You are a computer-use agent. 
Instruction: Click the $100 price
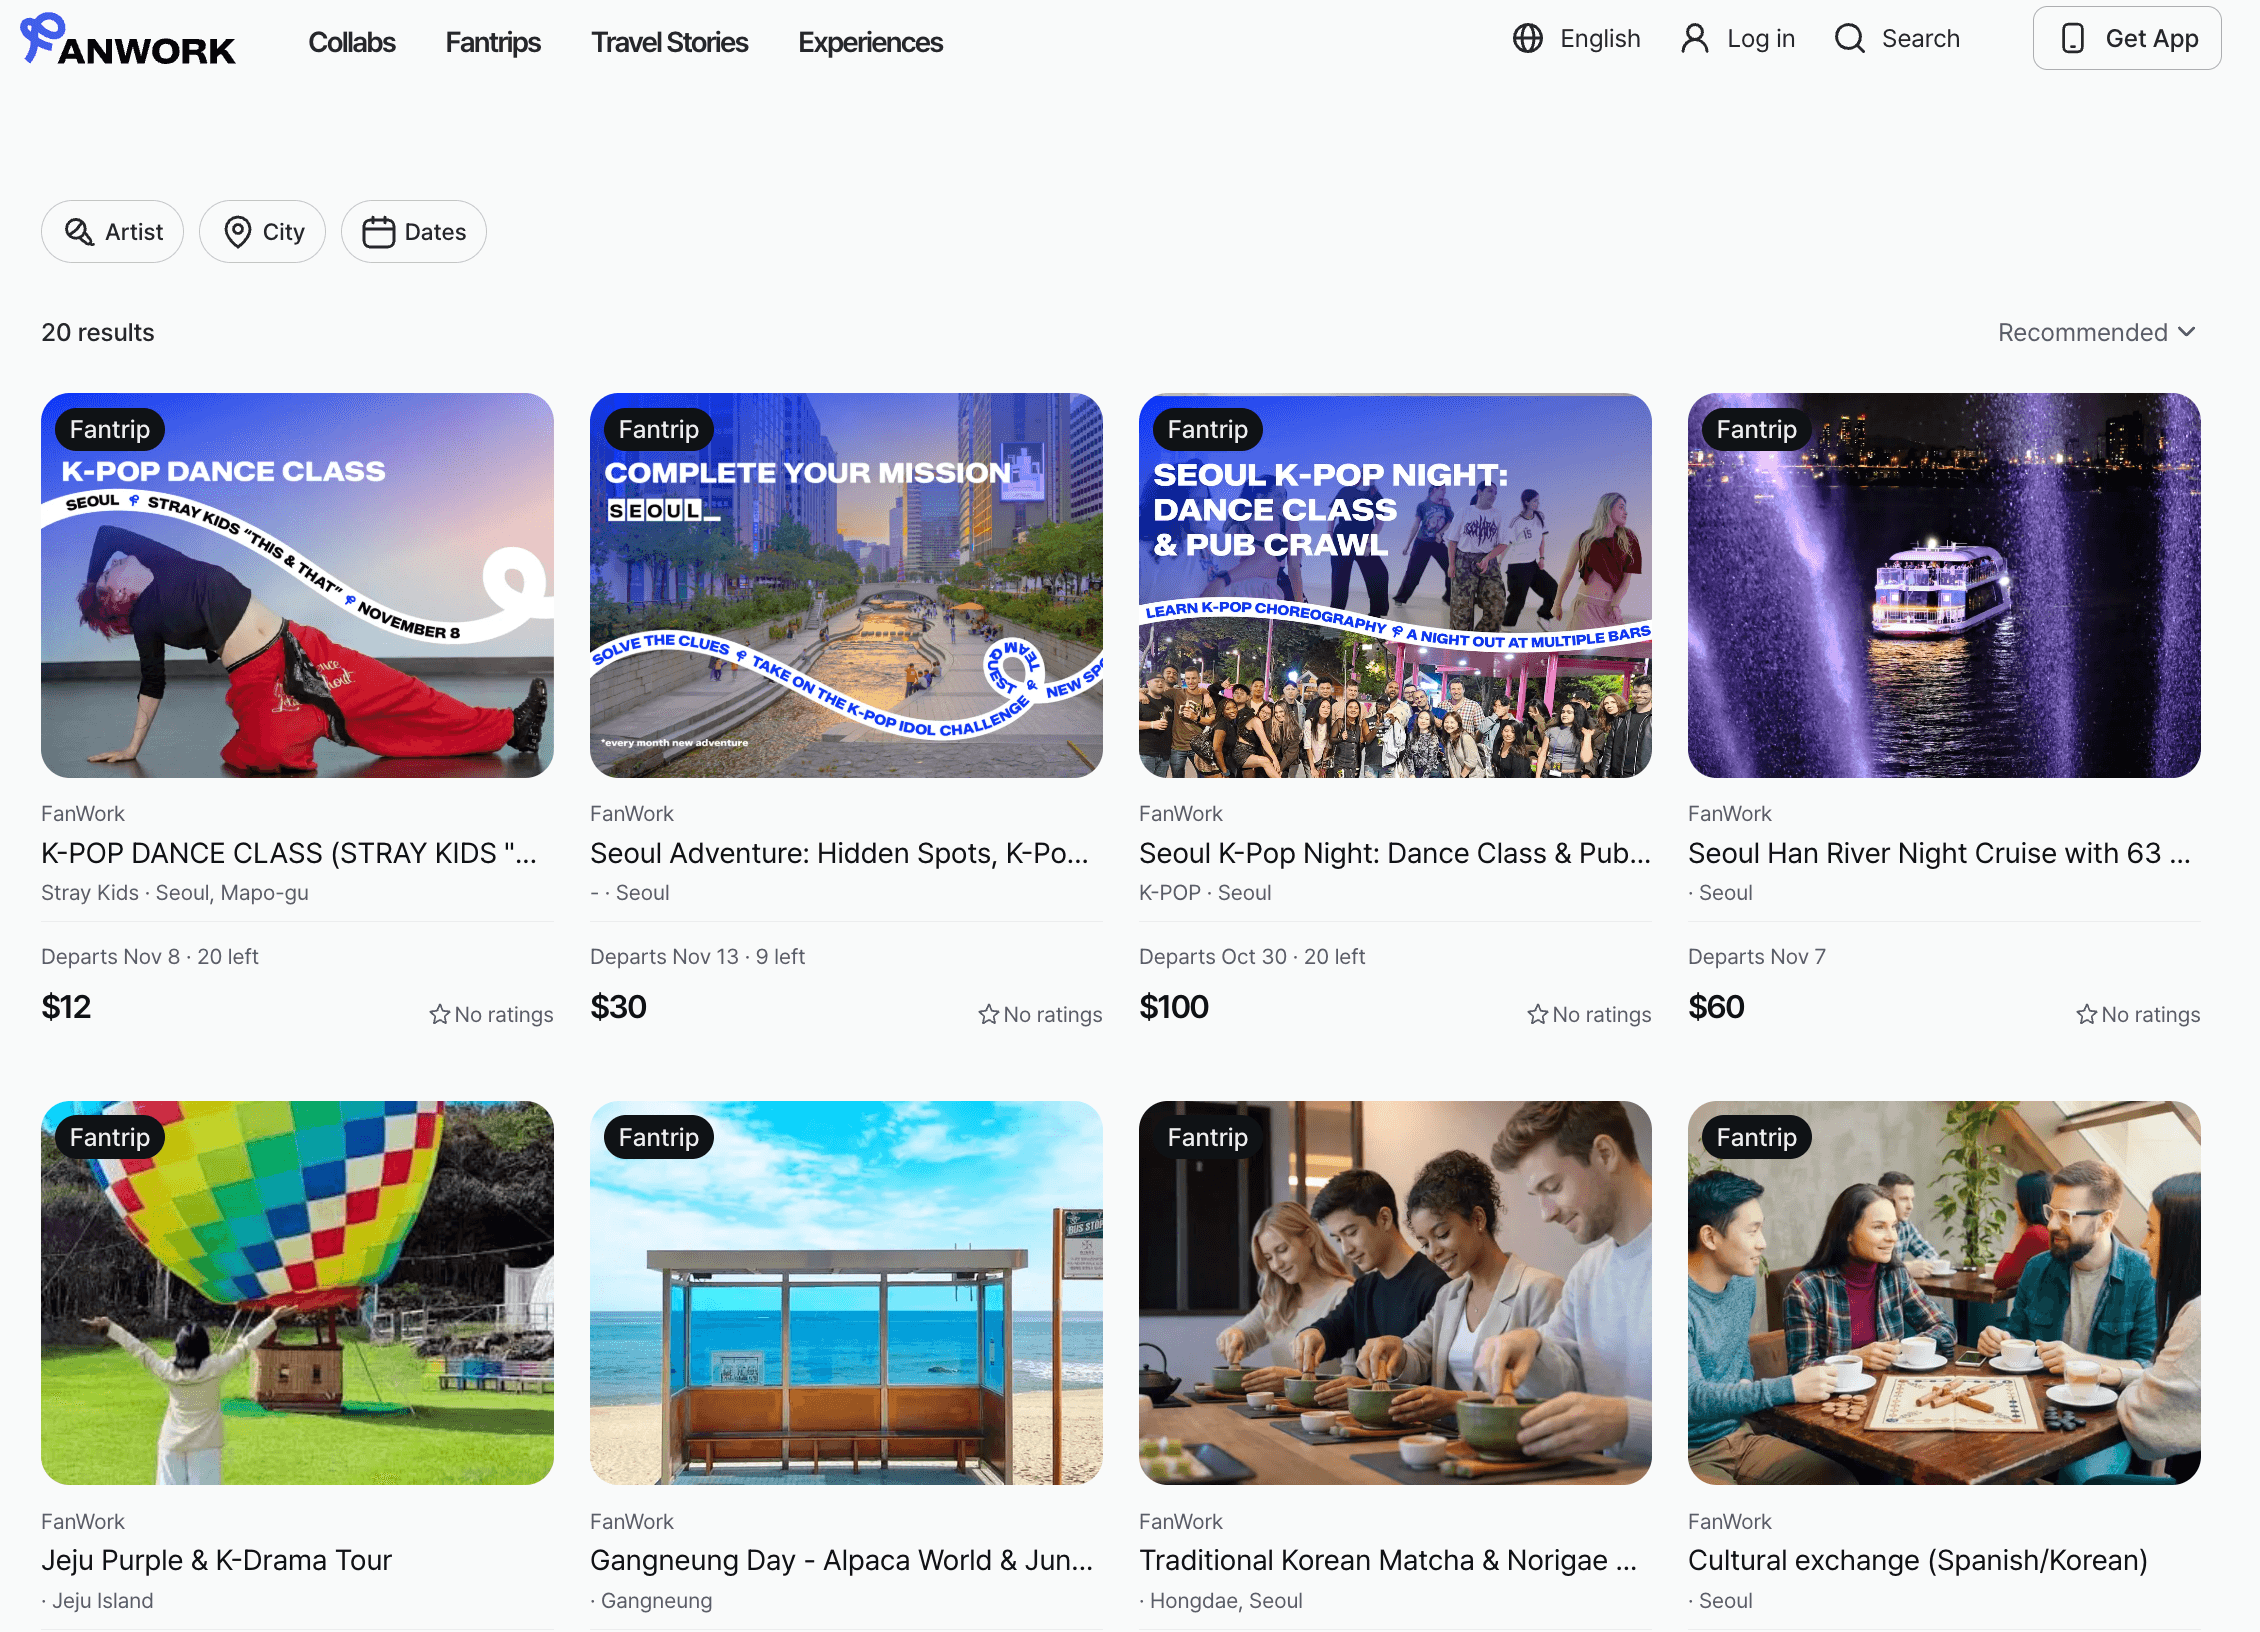1174,1006
